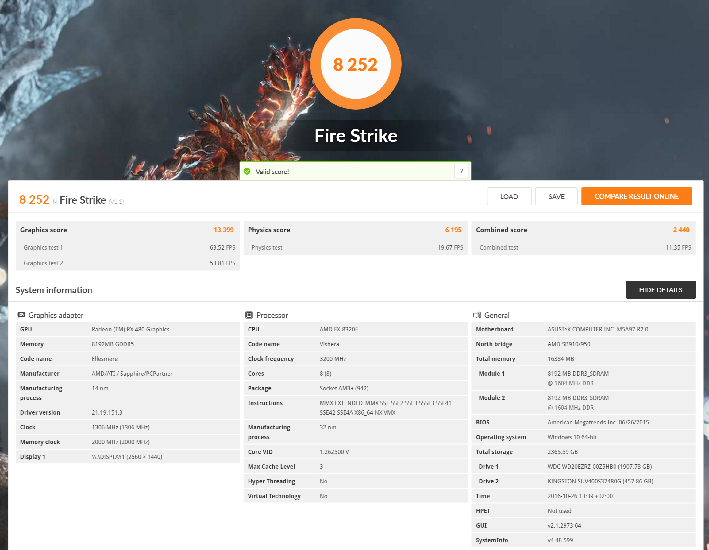Click the Cores row
This screenshot has height=550, width=709.
[356, 374]
